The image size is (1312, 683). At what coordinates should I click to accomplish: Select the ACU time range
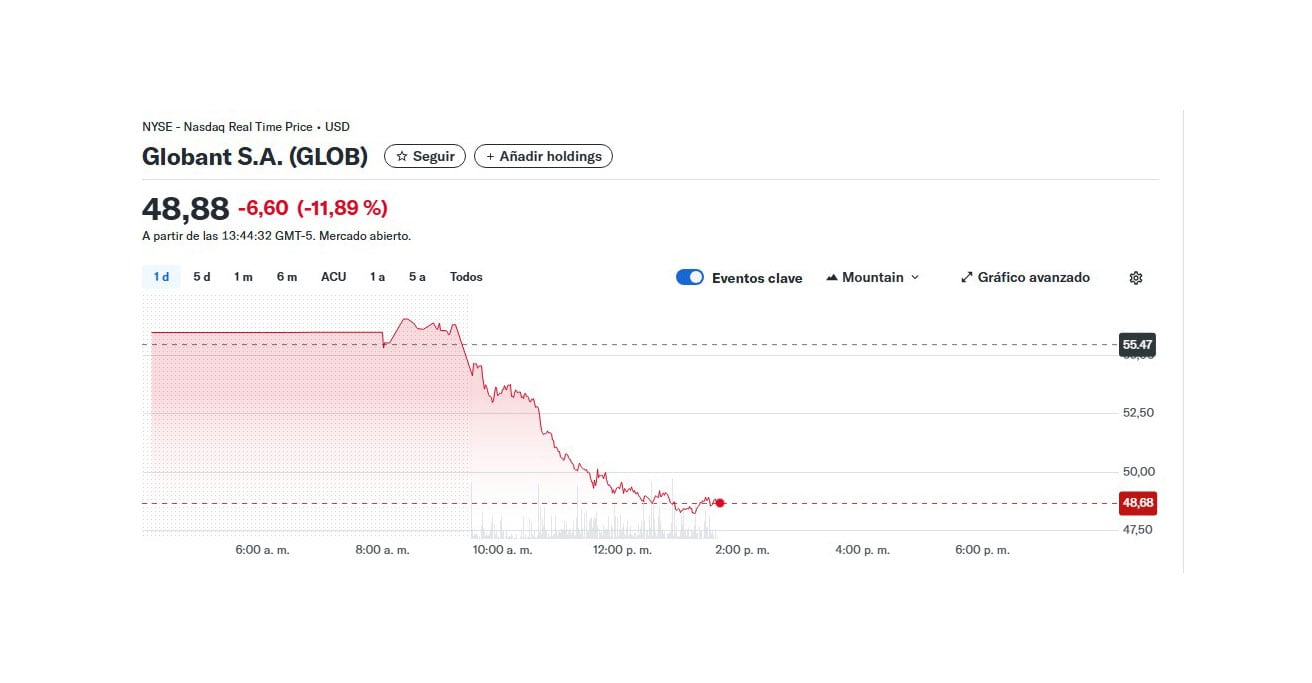pyautogui.click(x=333, y=276)
